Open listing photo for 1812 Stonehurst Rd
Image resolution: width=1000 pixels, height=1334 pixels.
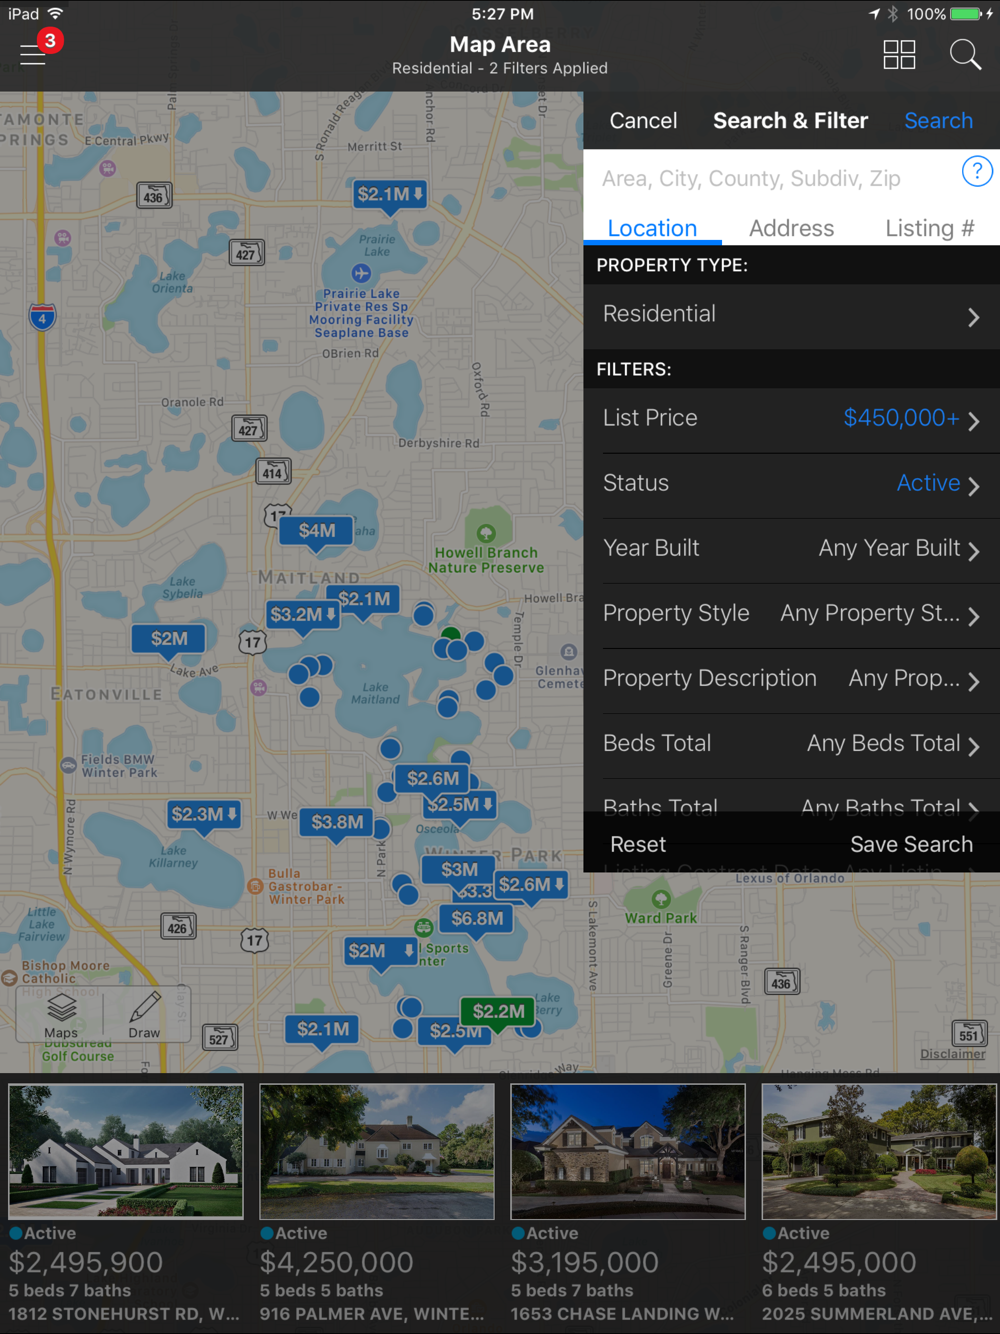coord(126,1152)
